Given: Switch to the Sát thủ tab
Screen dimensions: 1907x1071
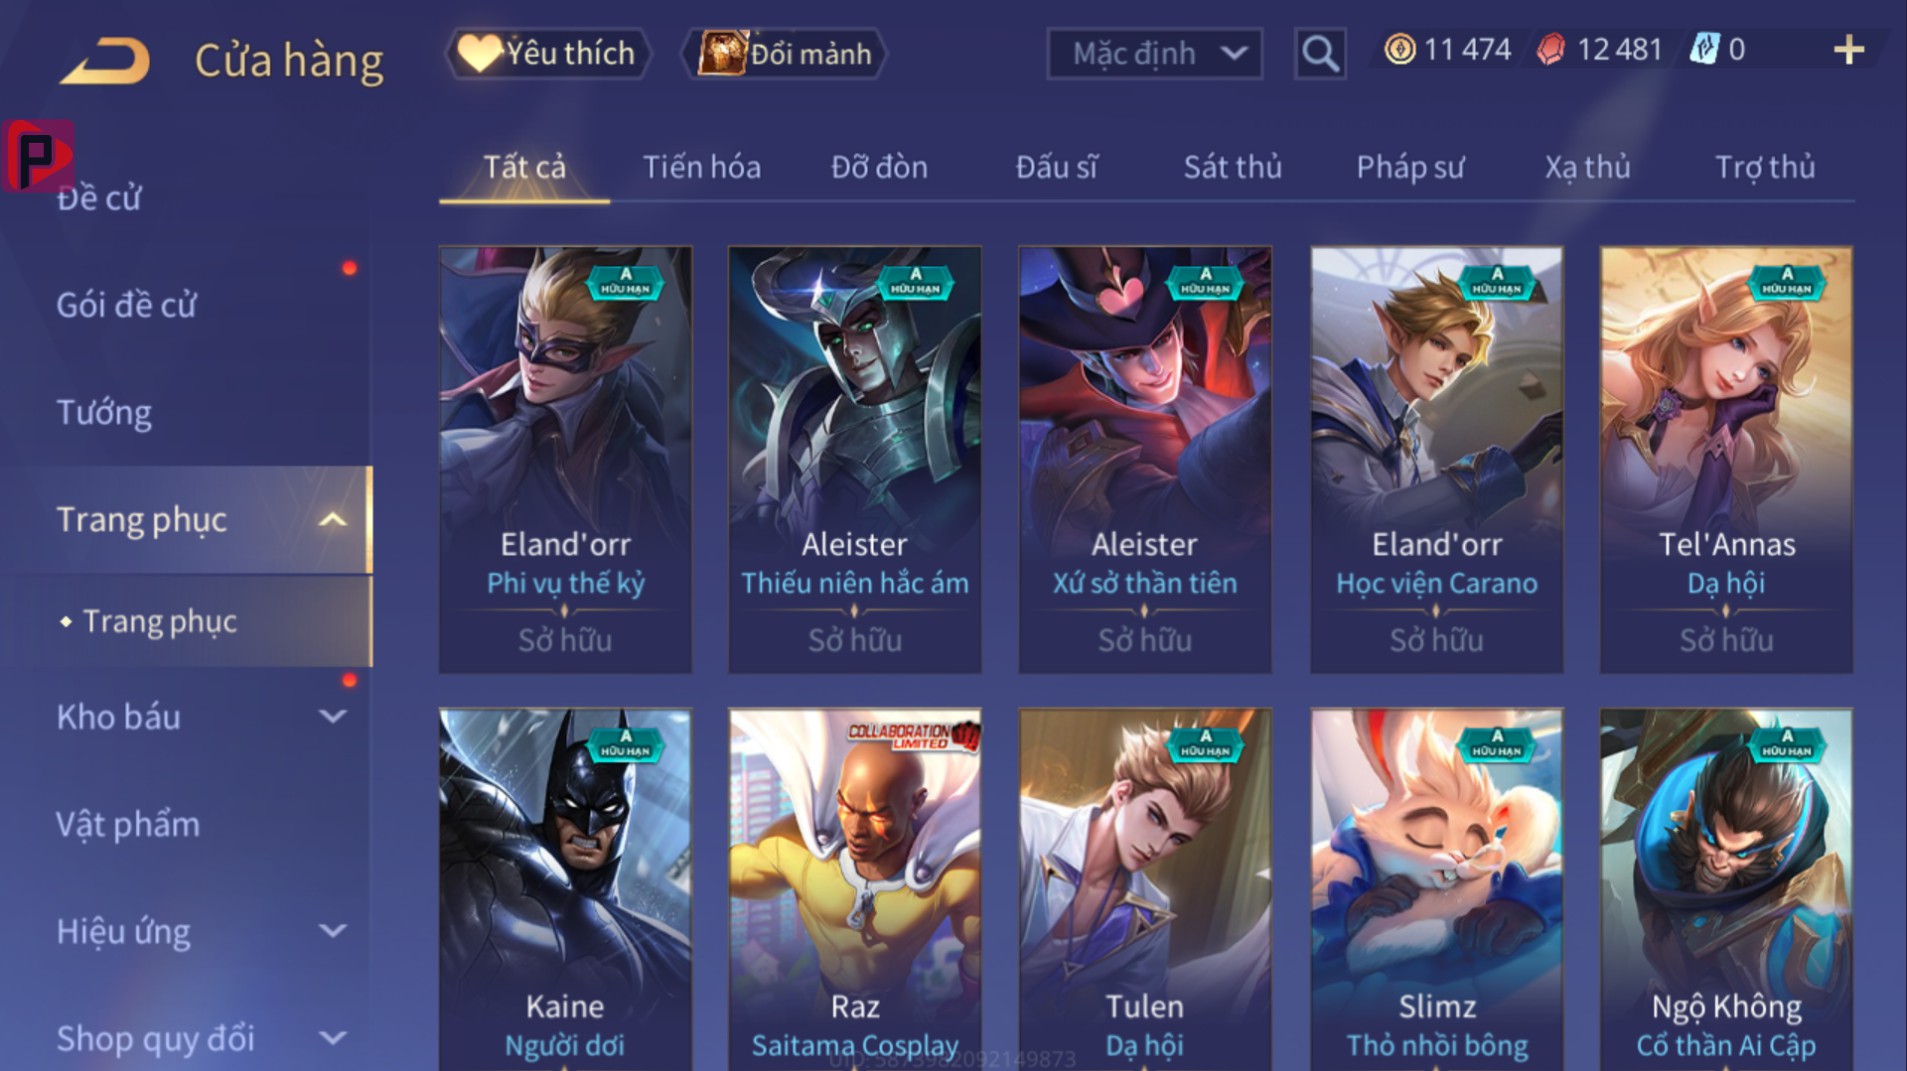Looking at the screenshot, I should (1232, 167).
